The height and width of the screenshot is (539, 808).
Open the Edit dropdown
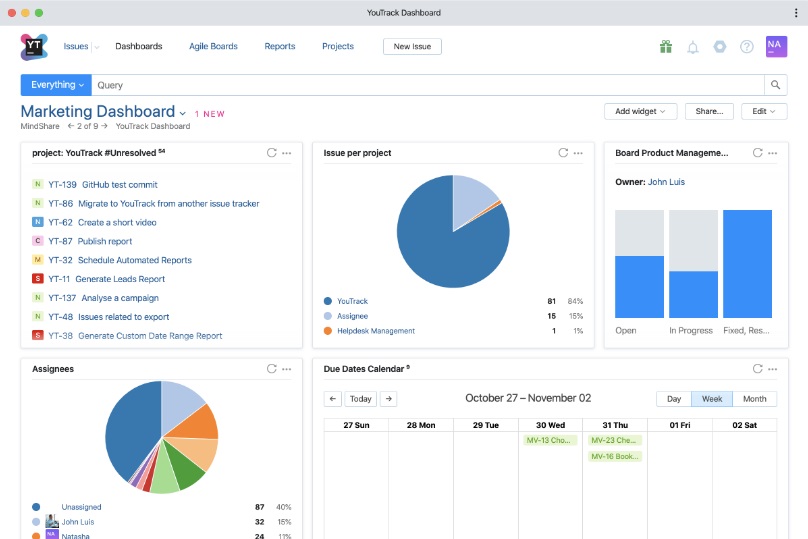coord(764,111)
